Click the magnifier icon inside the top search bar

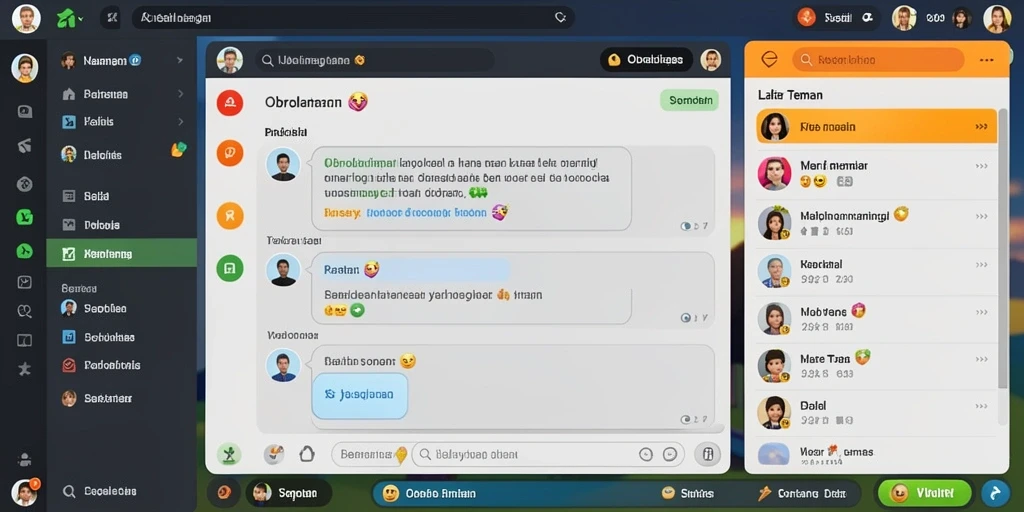point(560,18)
